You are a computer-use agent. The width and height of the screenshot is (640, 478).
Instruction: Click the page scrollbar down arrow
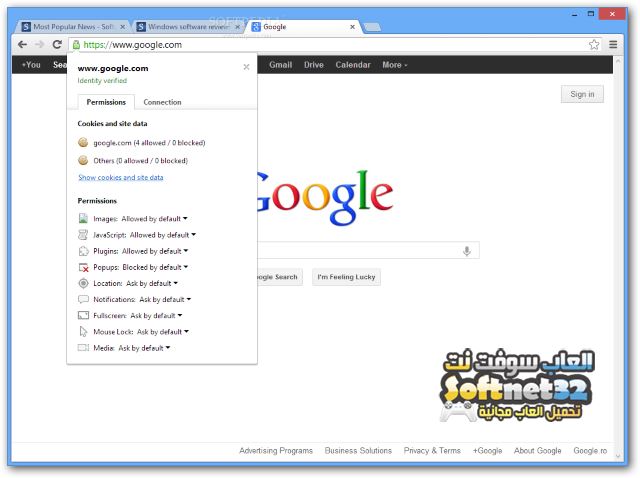click(x=618, y=456)
